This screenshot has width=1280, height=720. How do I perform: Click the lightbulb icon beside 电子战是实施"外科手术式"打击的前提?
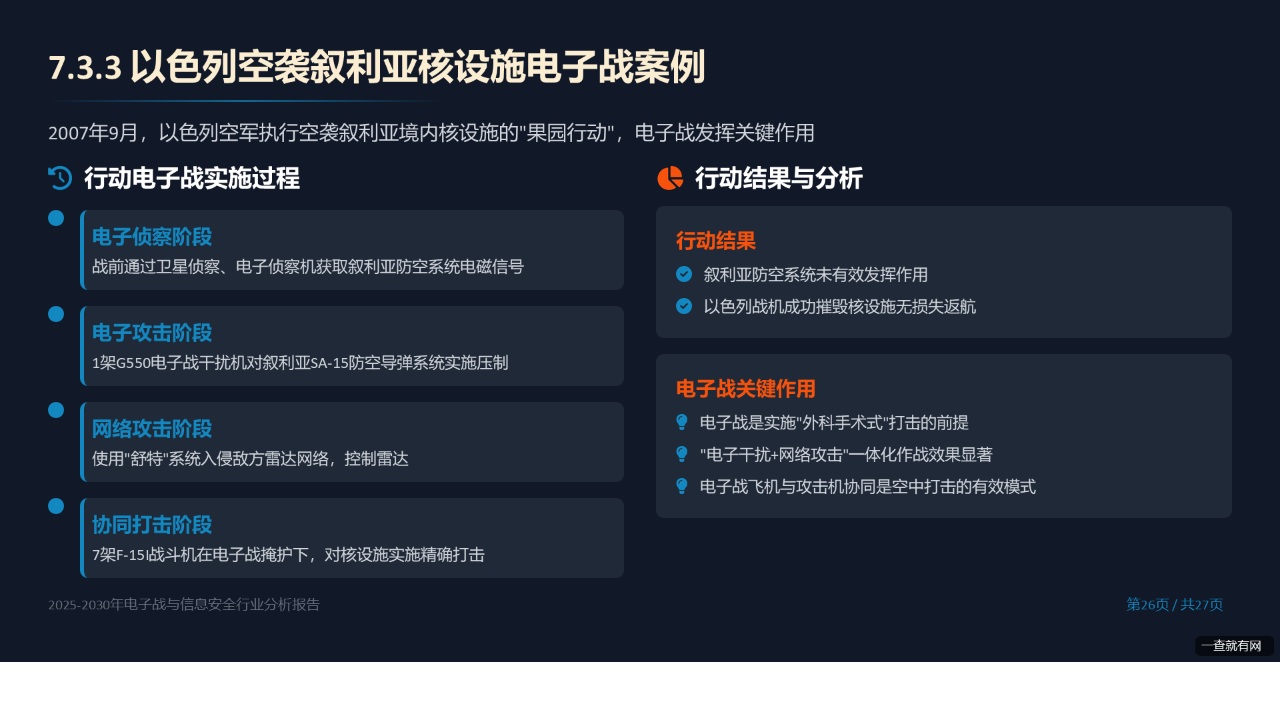coord(682,422)
